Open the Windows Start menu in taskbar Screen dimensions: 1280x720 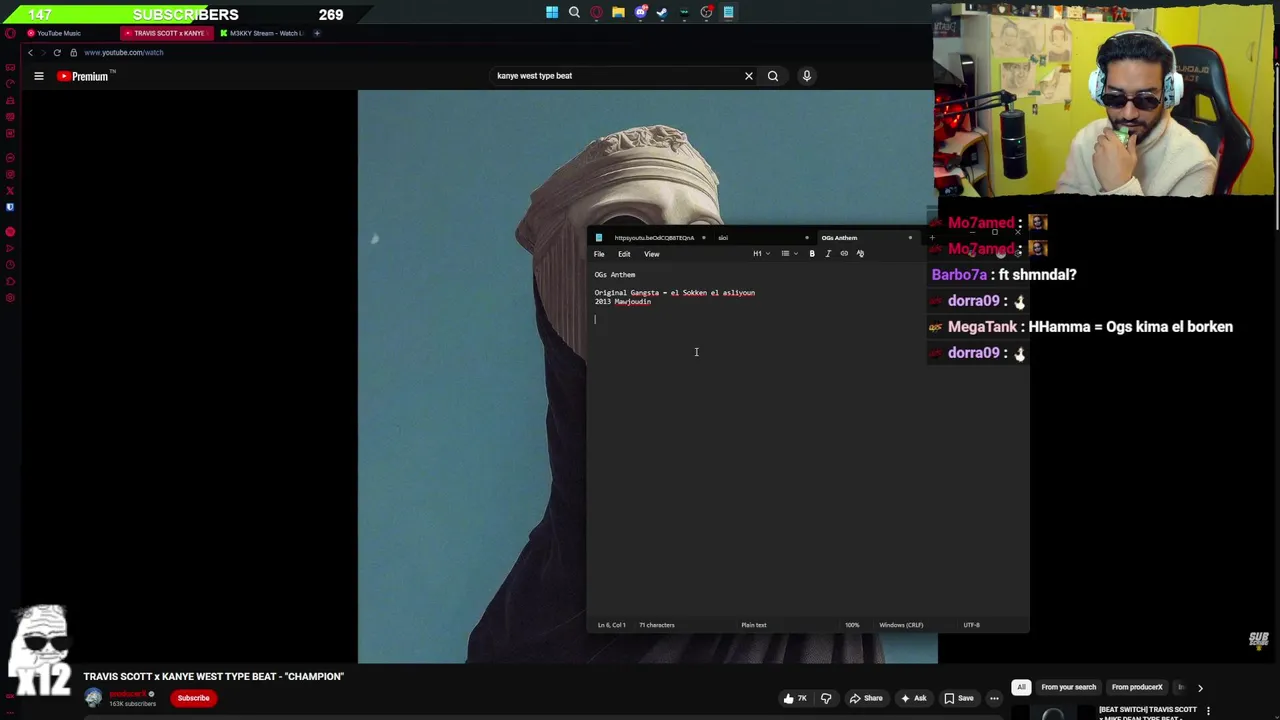(552, 12)
